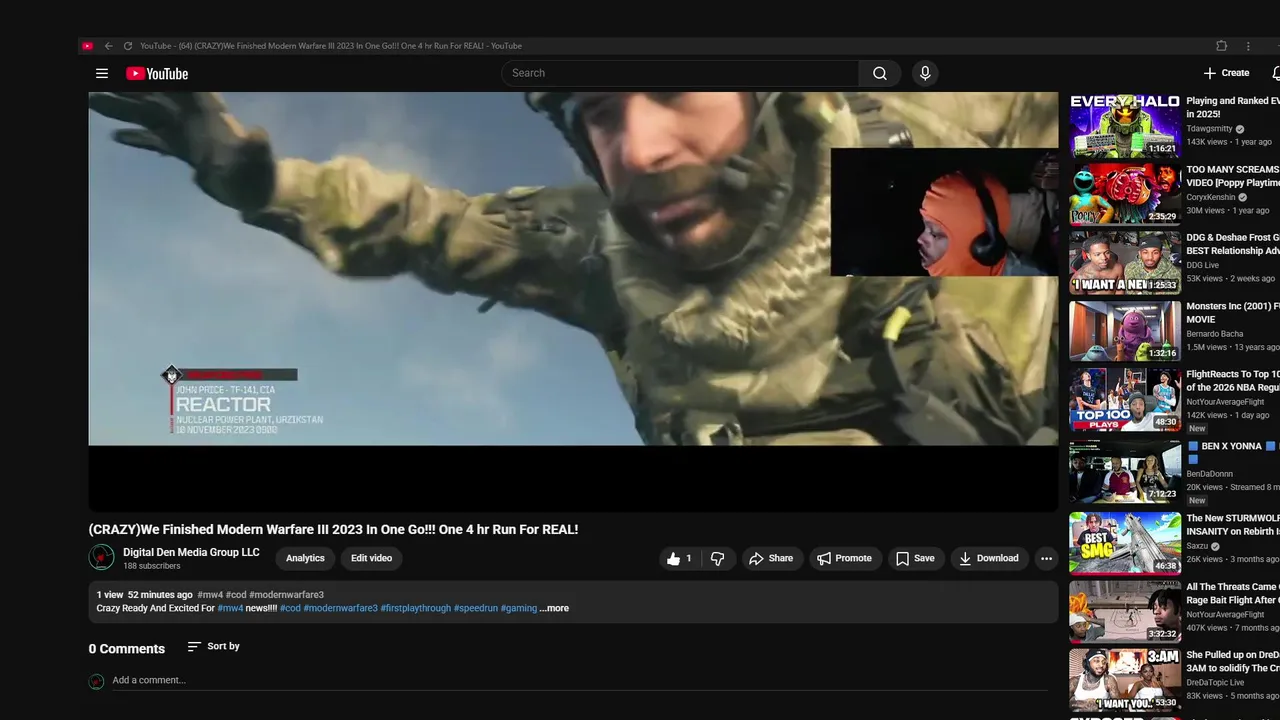Open CoryxKenshin channel name
This screenshot has height=720, width=1280.
[x=1211, y=197]
